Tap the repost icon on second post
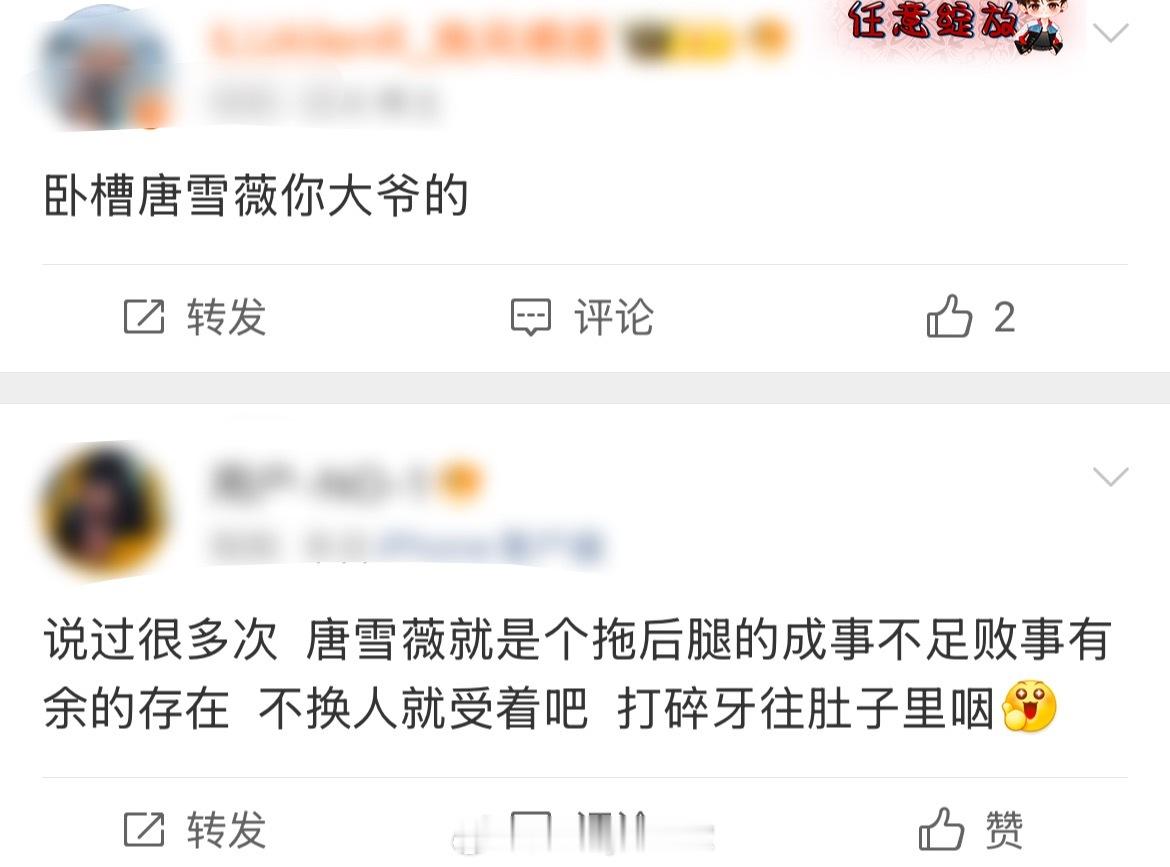Image resolution: width=1170 pixels, height=867 pixels. pos(144,830)
